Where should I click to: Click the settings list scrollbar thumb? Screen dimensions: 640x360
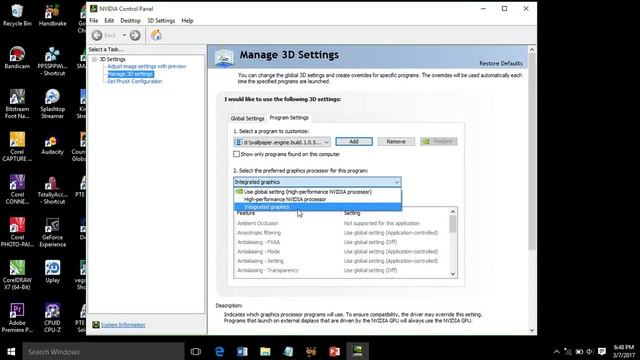coord(453,224)
